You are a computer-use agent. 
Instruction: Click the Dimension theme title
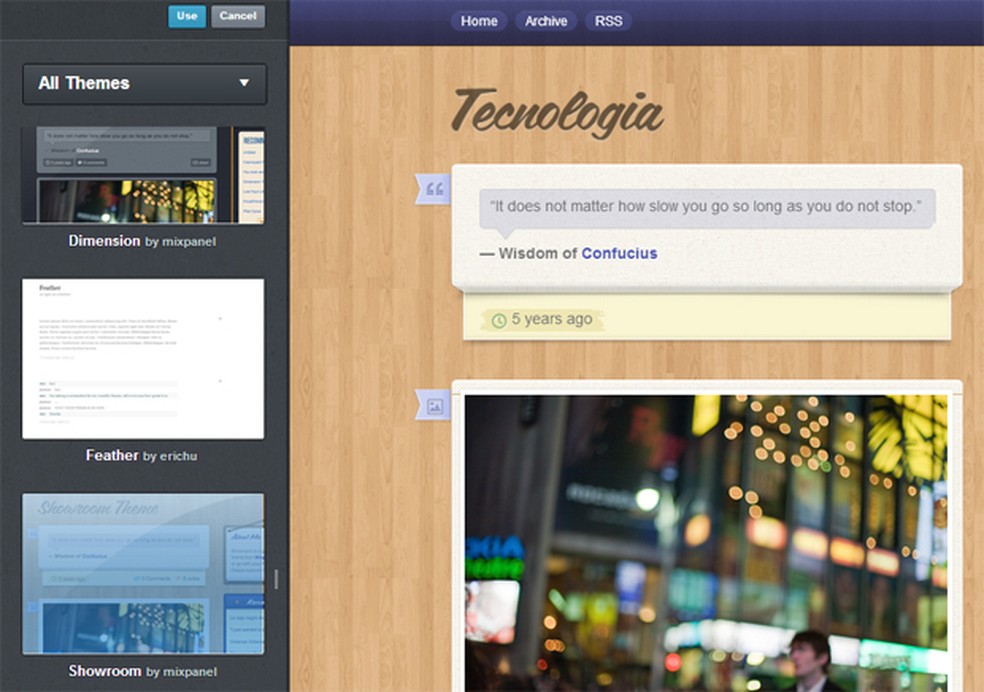click(x=104, y=241)
